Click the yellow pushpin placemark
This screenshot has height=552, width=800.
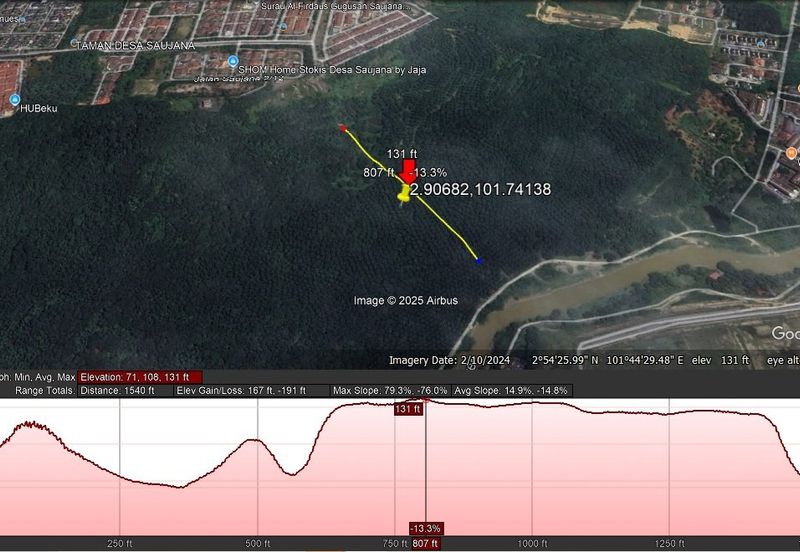tap(404, 194)
